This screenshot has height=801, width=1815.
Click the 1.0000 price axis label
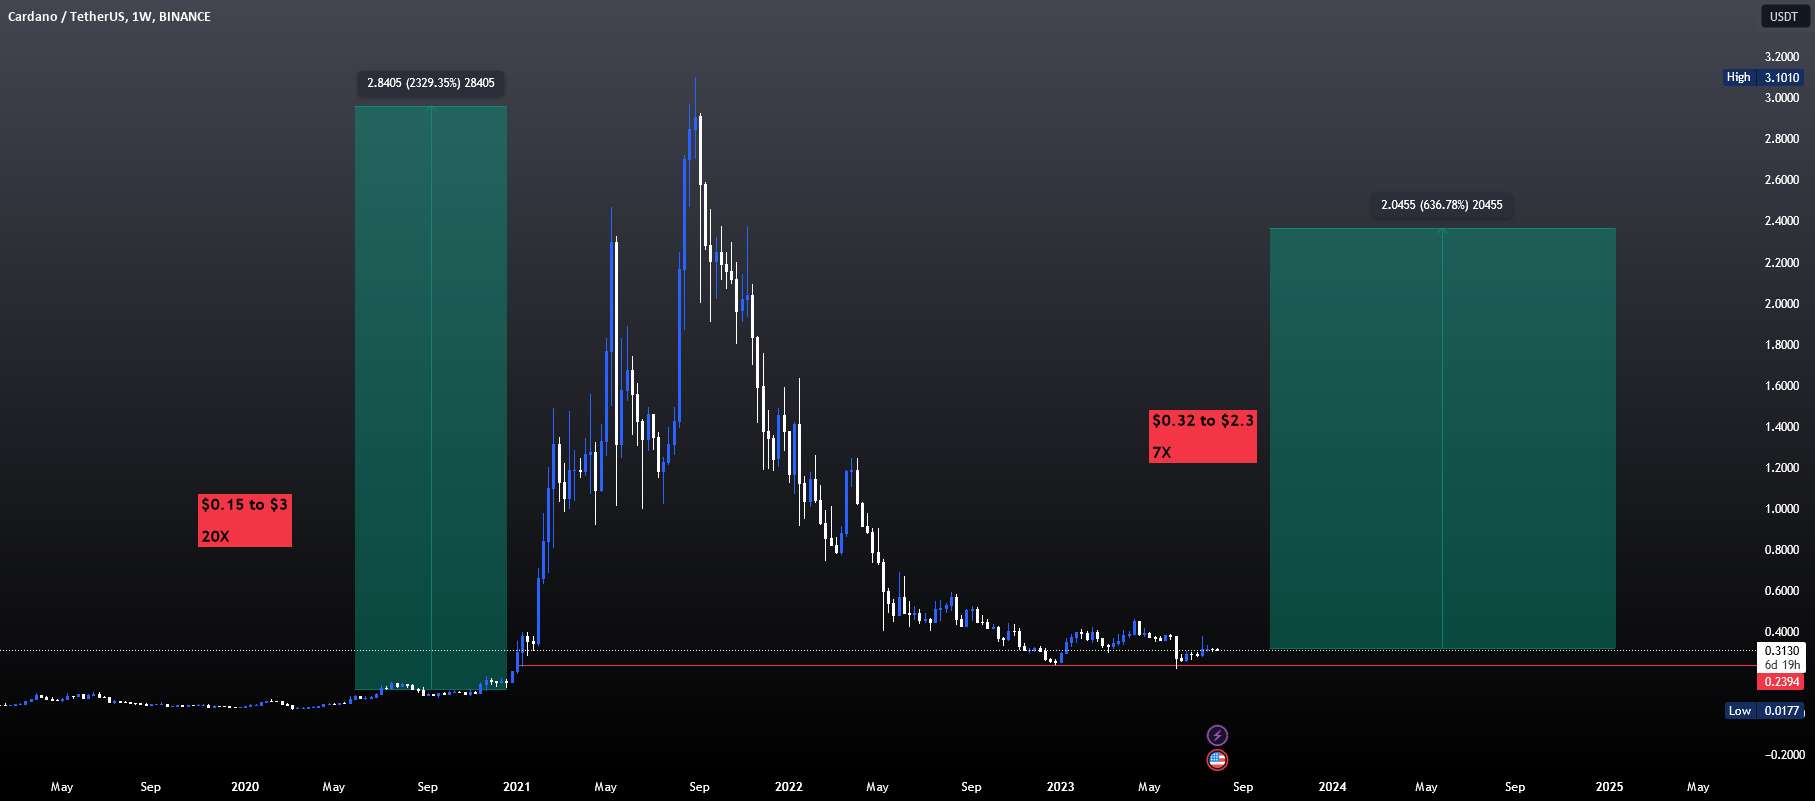(x=1781, y=509)
